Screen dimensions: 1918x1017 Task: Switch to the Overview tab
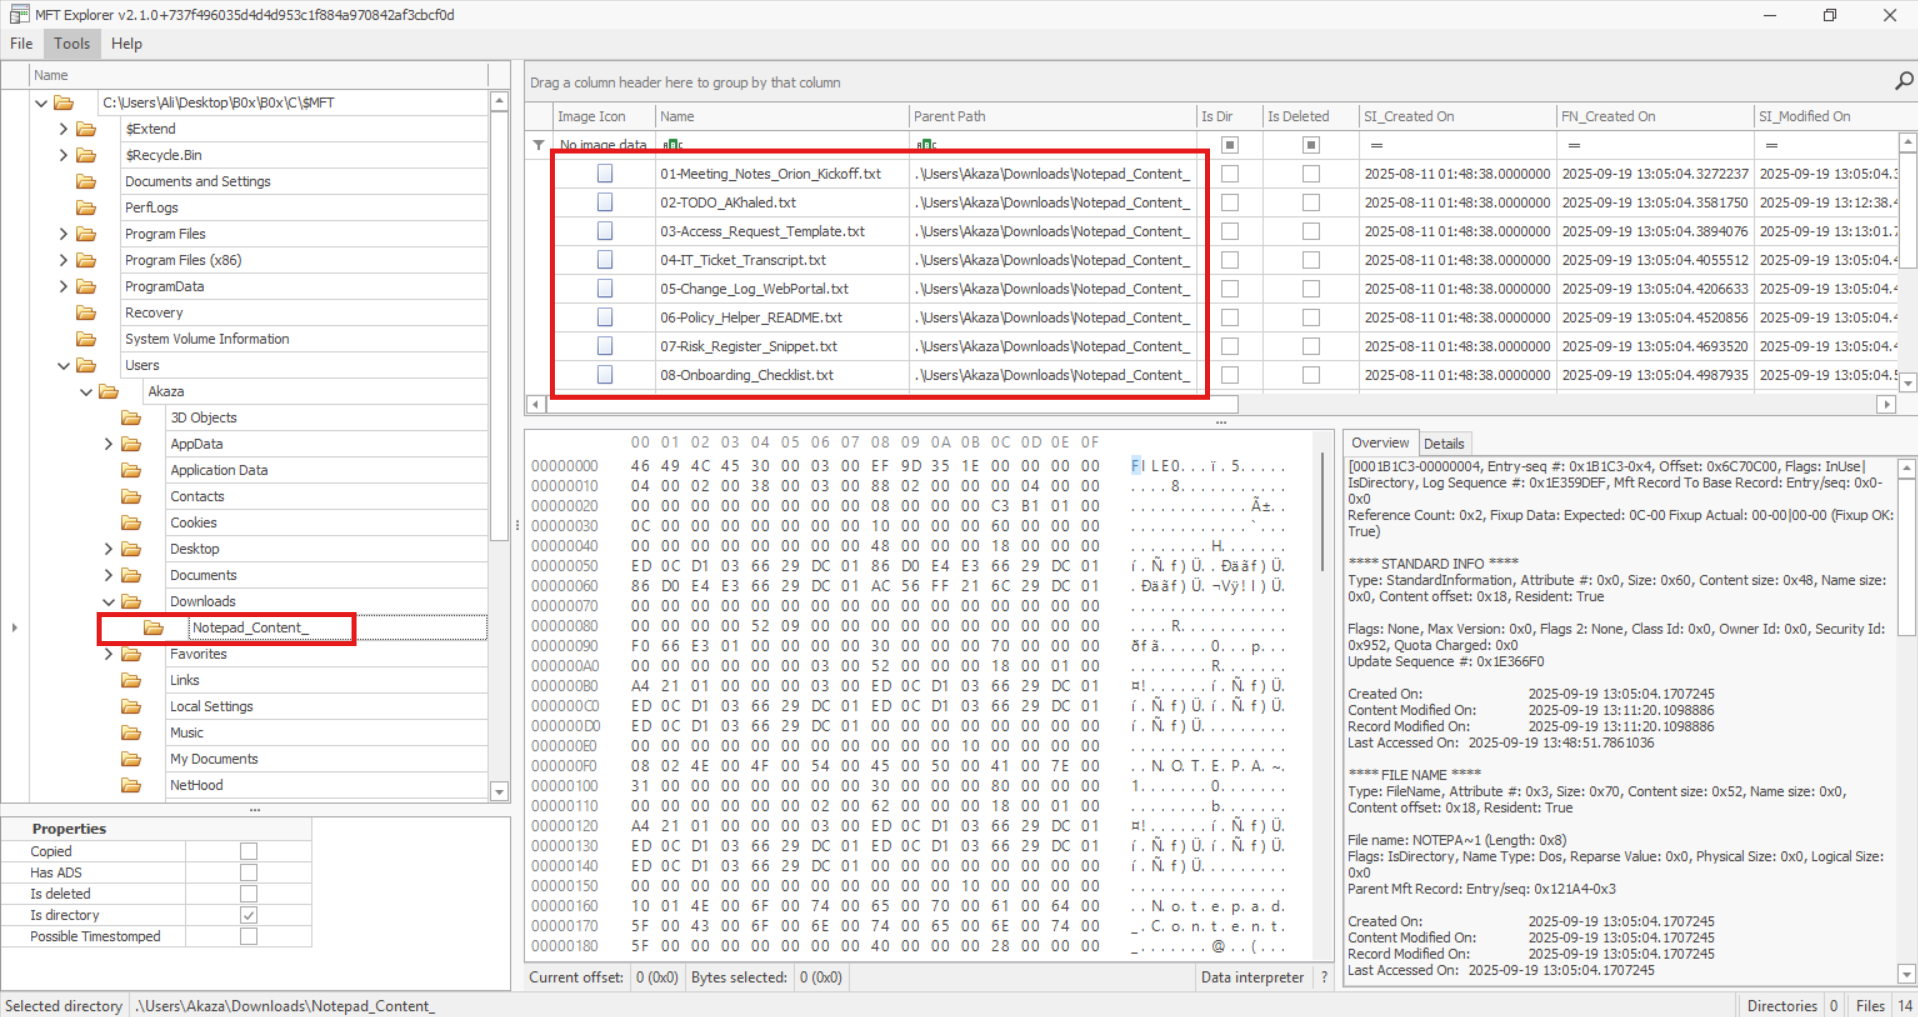[x=1380, y=443]
